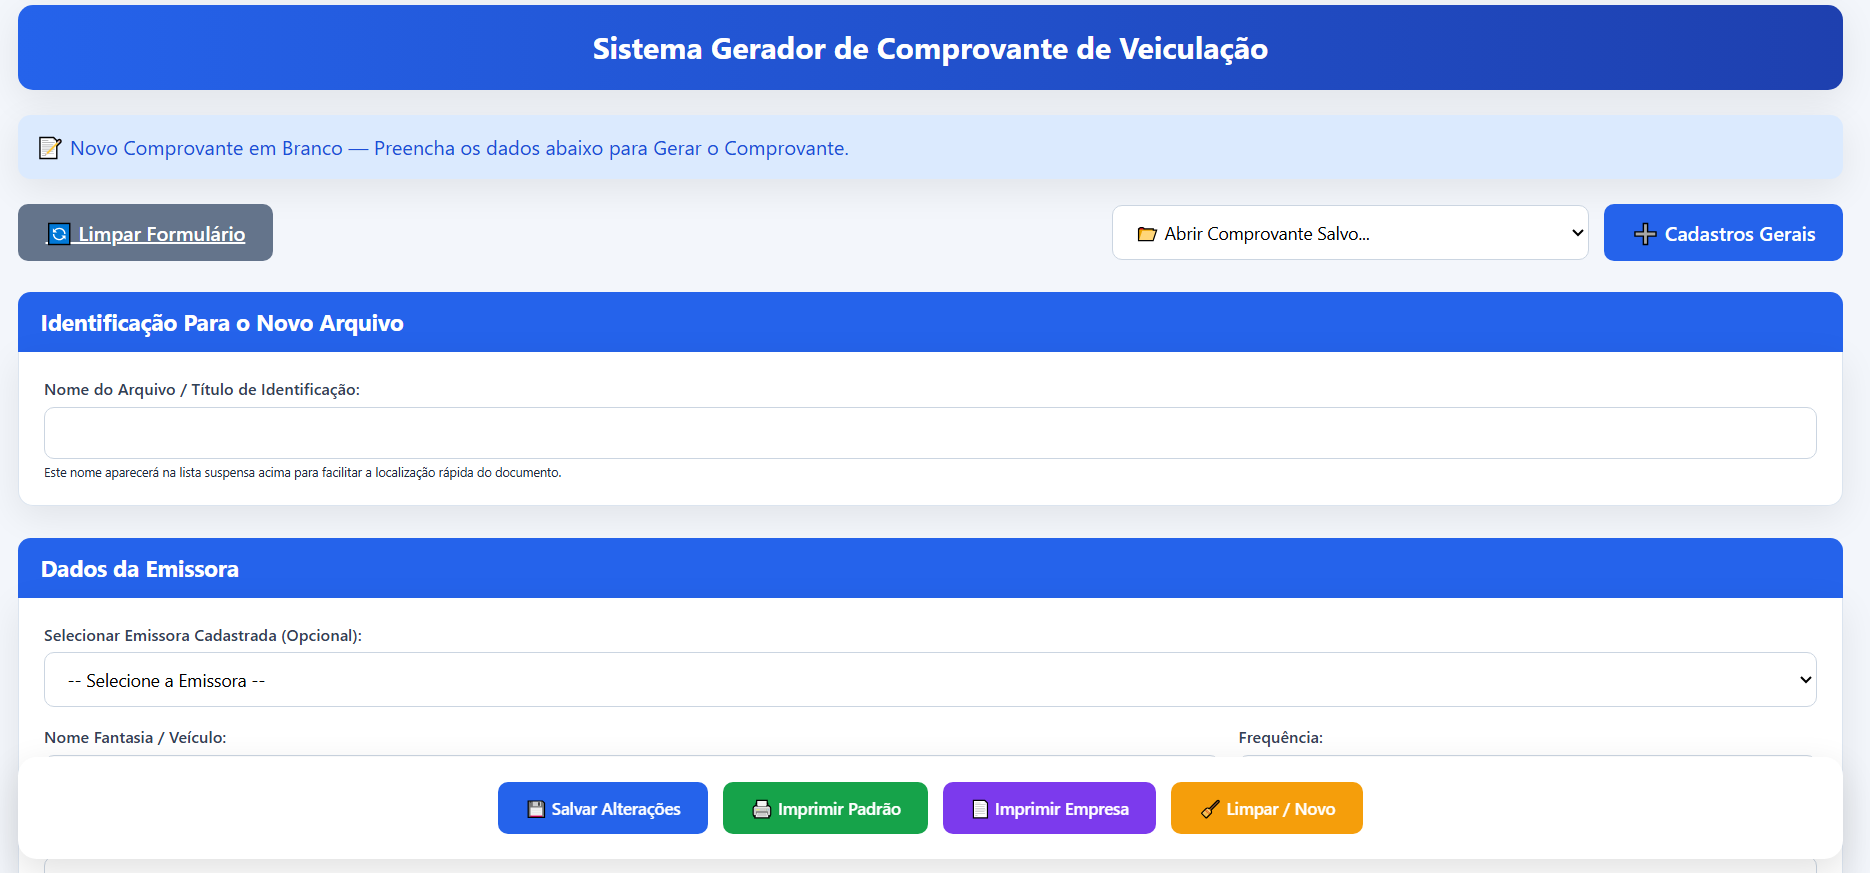Click the Dados da Emissora section header
Viewport: 1870px width, 873px height.
pyautogui.click(x=930, y=568)
